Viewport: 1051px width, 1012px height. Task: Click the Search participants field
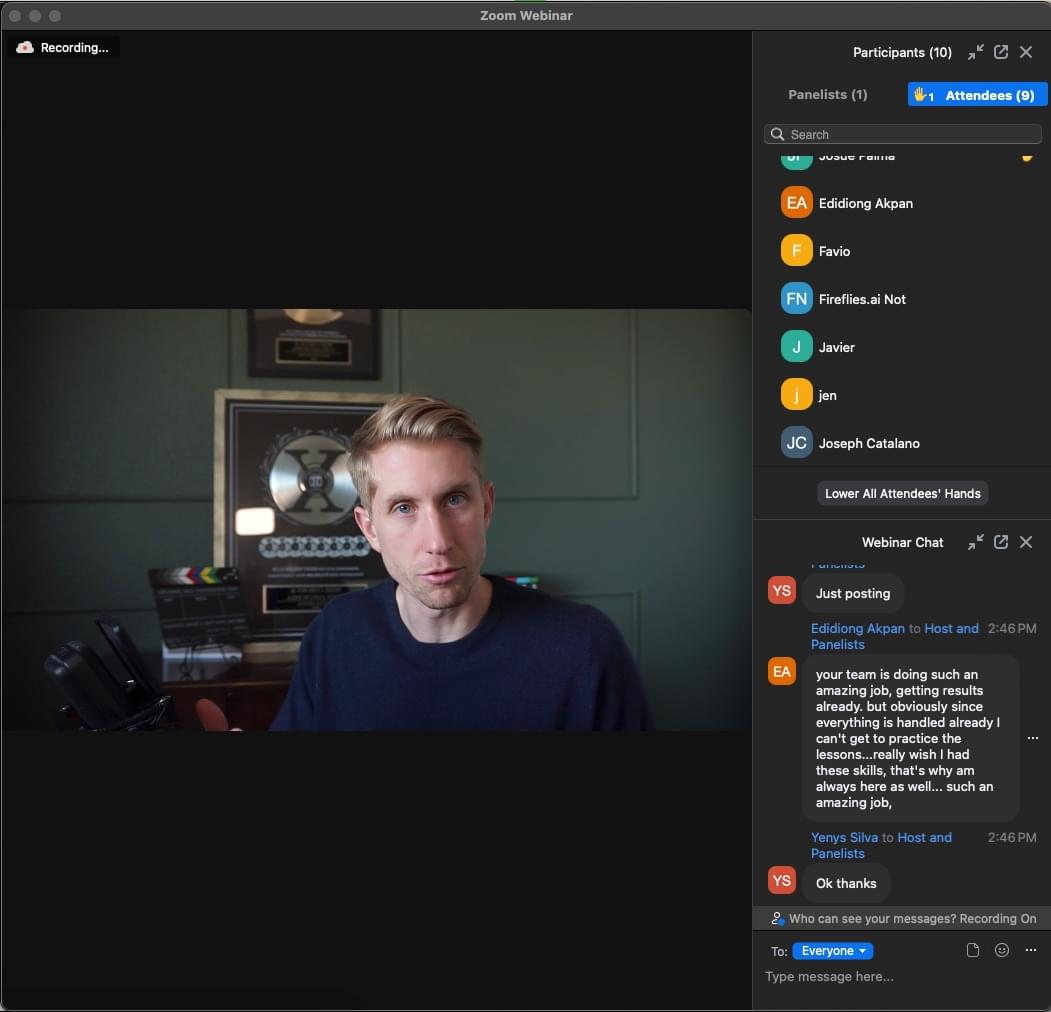[902, 134]
